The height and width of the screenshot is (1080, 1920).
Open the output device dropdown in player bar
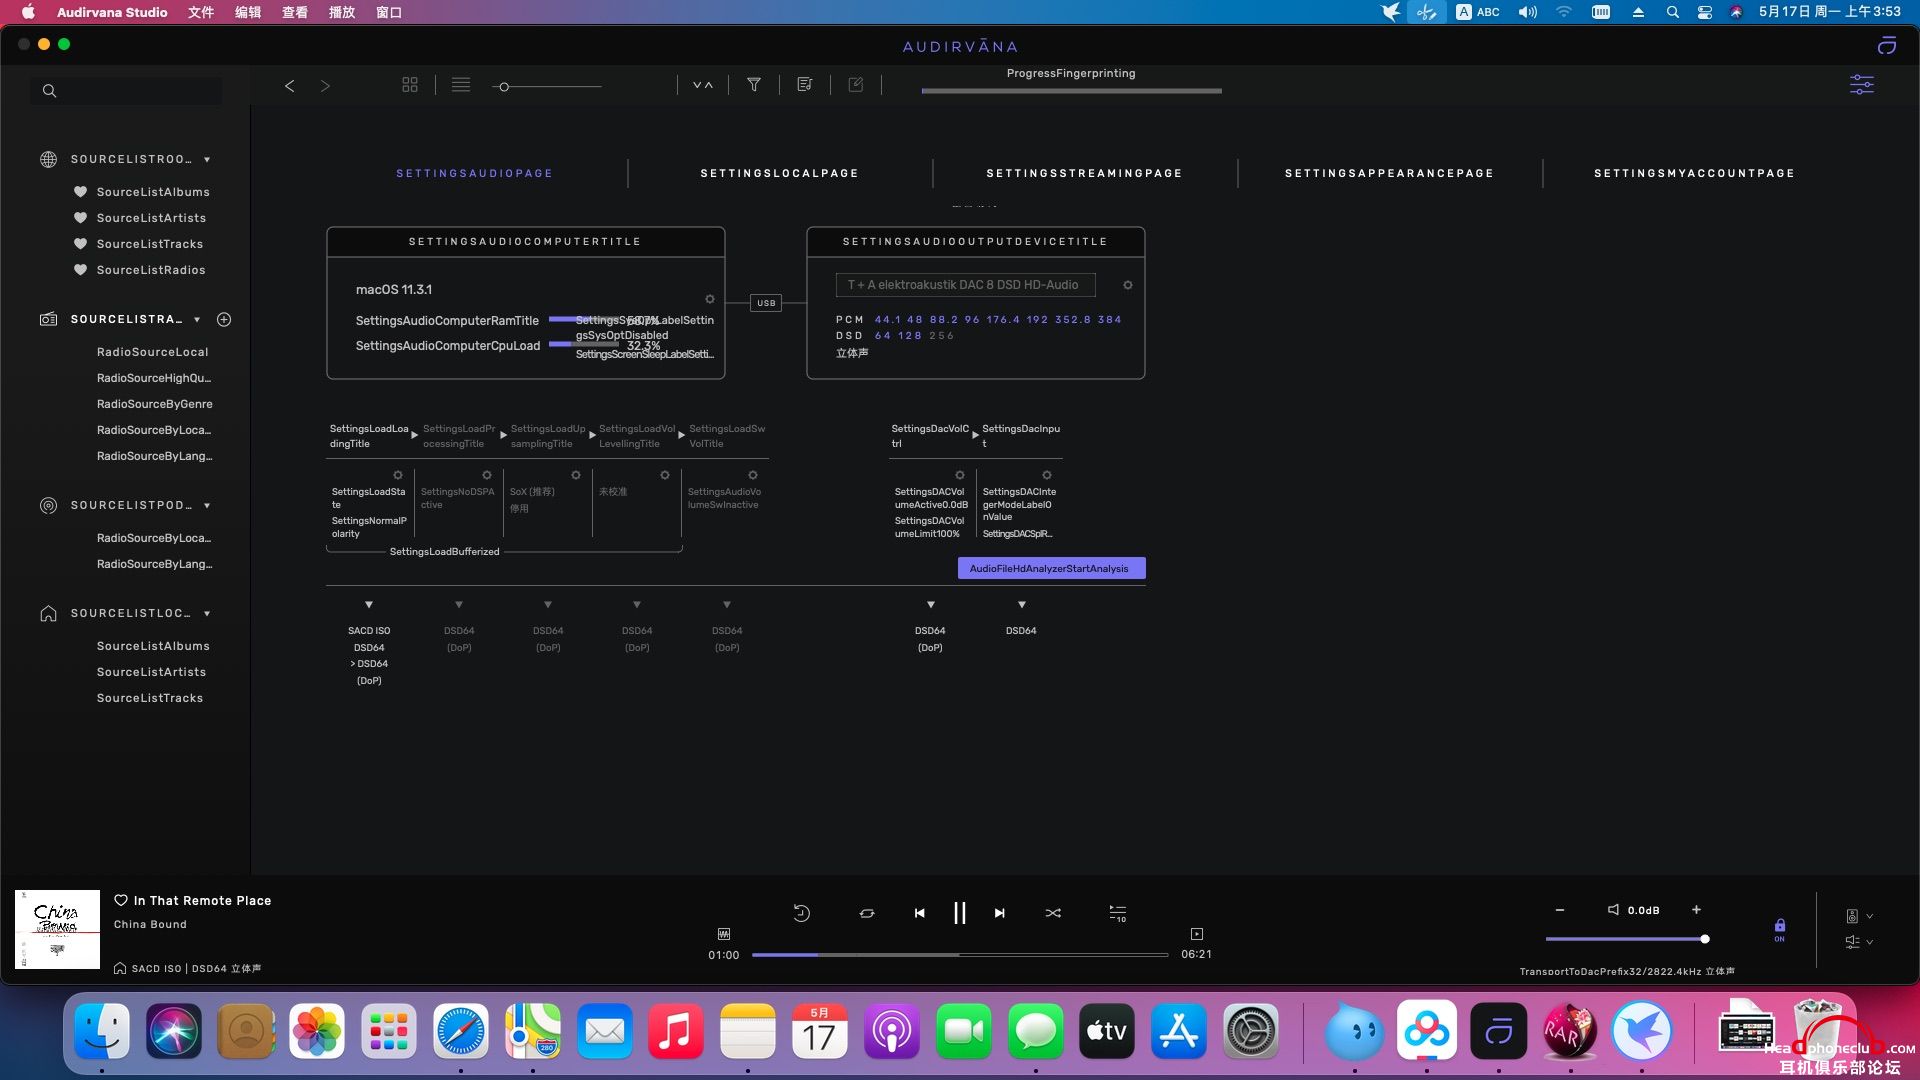pyautogui.click(x=1859, y=916)
